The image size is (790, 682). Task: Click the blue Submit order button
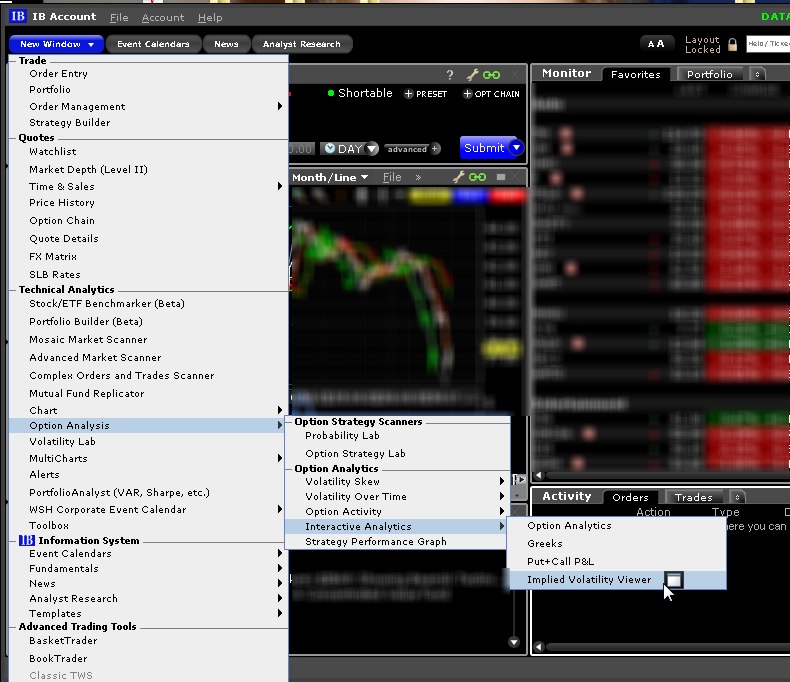tap(484, 148)
